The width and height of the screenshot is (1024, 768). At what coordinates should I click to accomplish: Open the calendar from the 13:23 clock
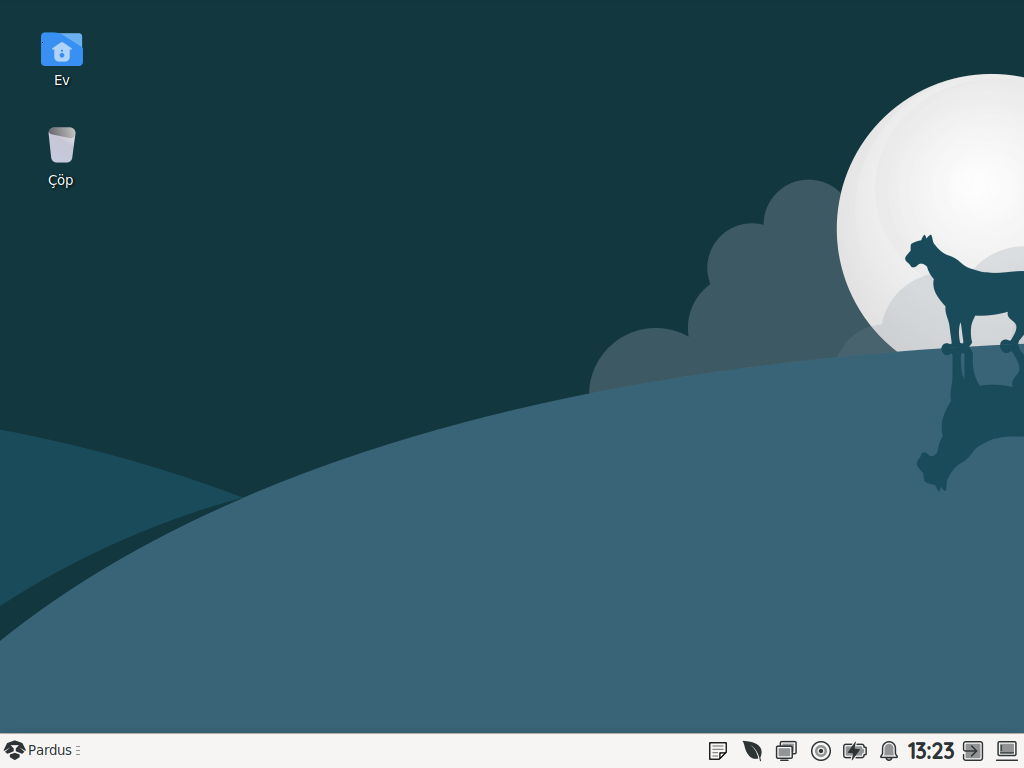point(930,751)
